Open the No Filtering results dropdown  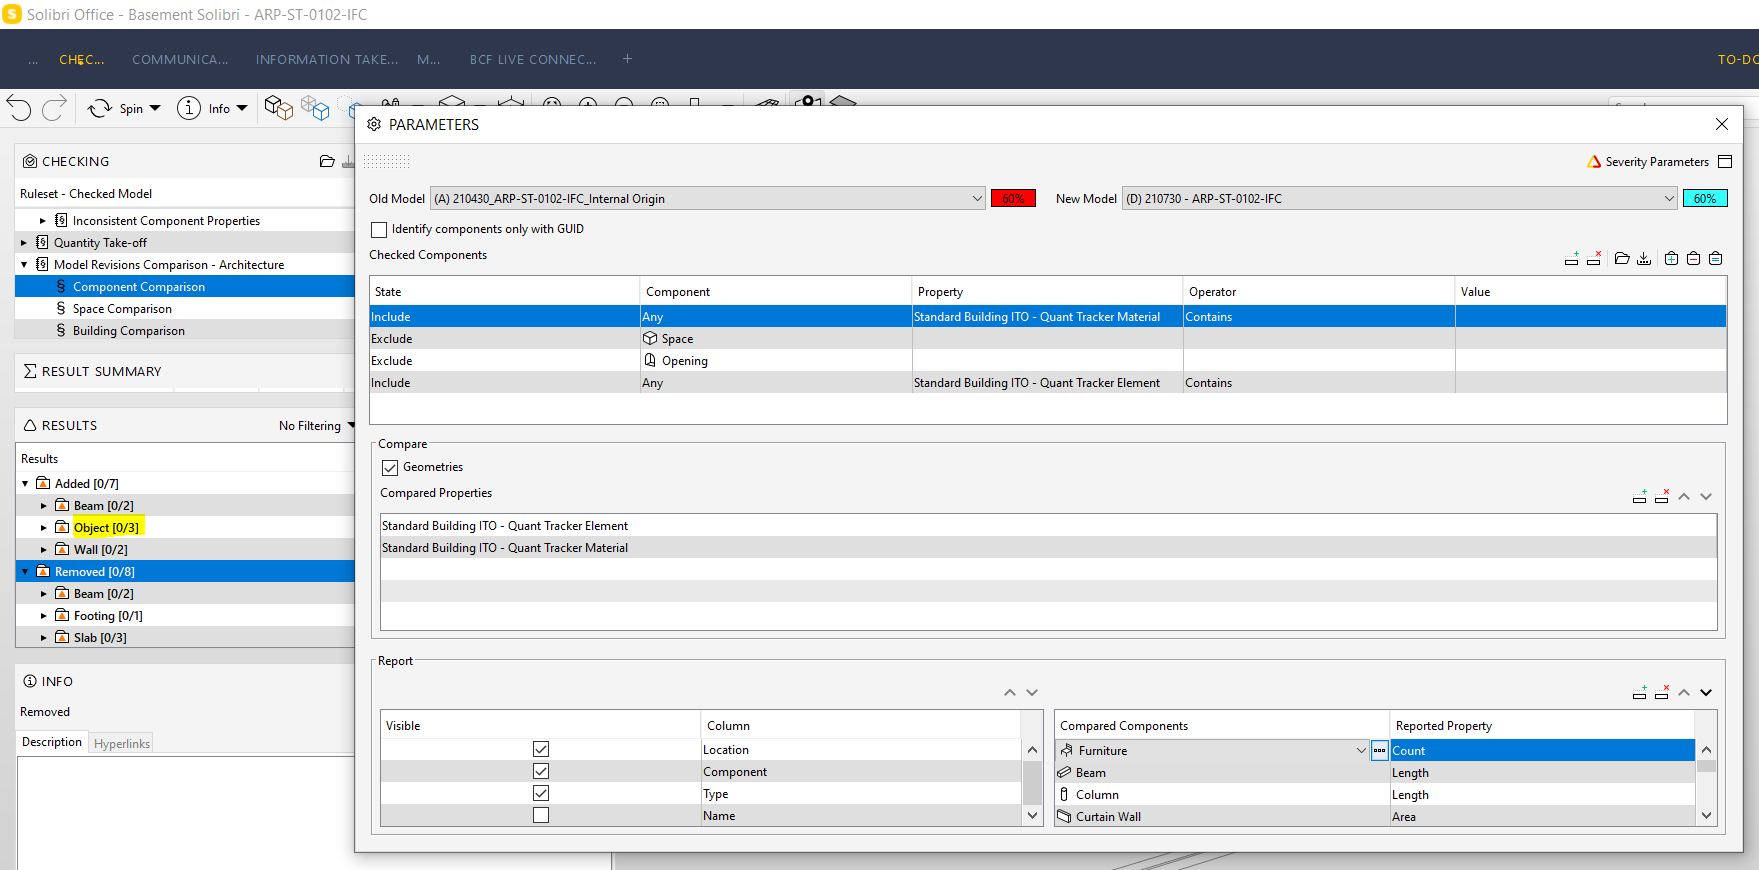point(317,426)
